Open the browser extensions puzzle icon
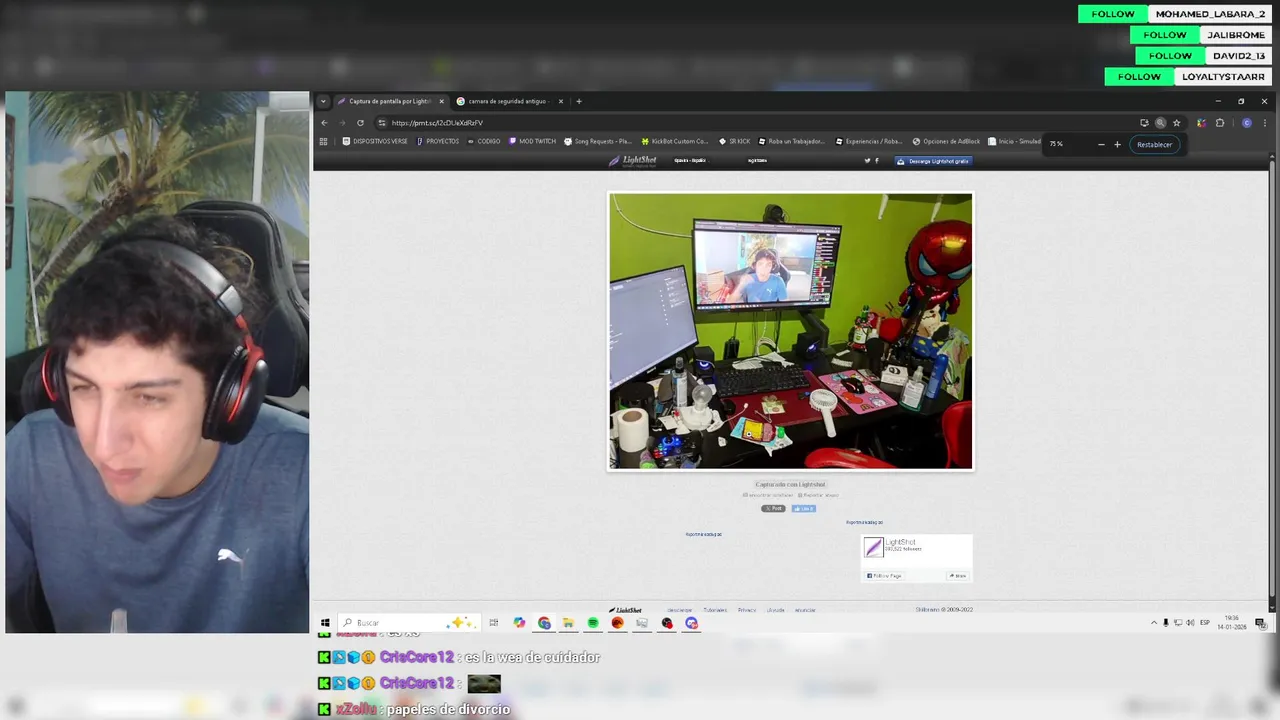The image size is (1280, 720). tap(1219, 123)
